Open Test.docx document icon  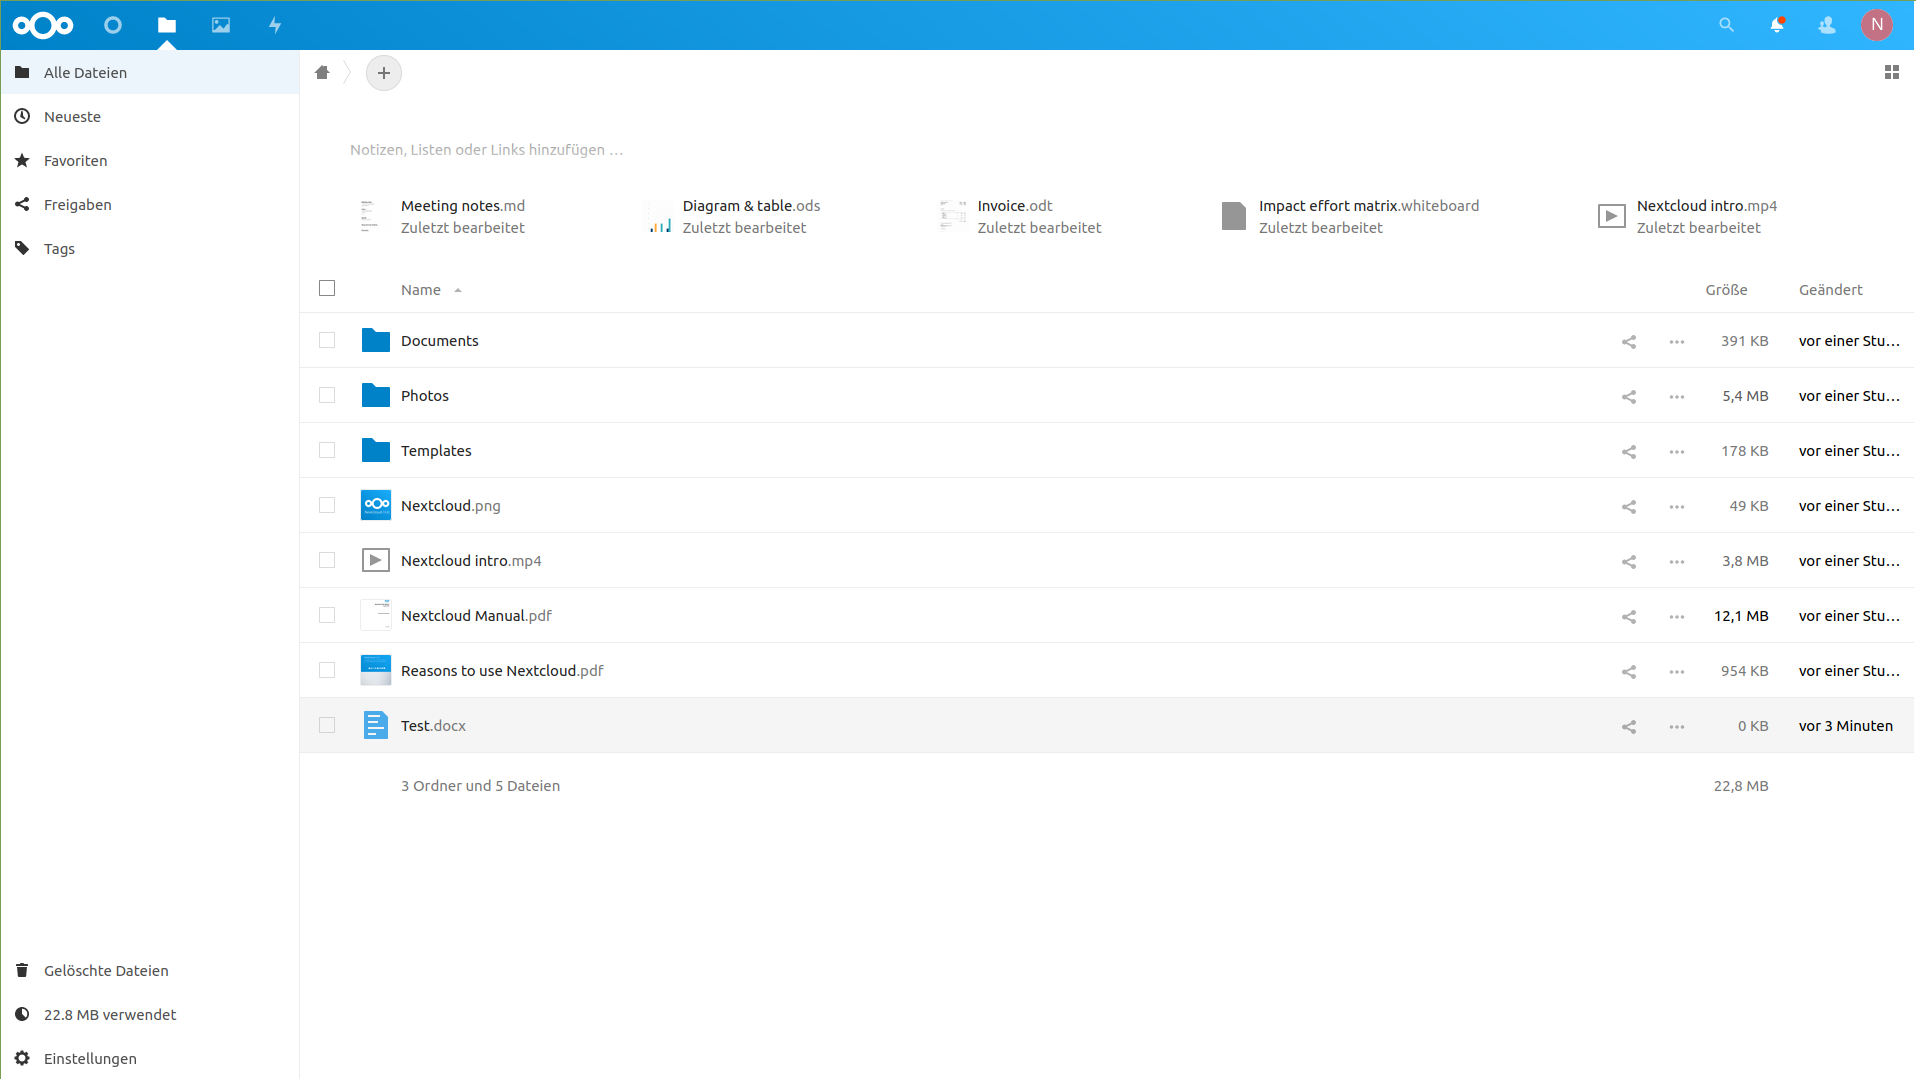[376, 725]
